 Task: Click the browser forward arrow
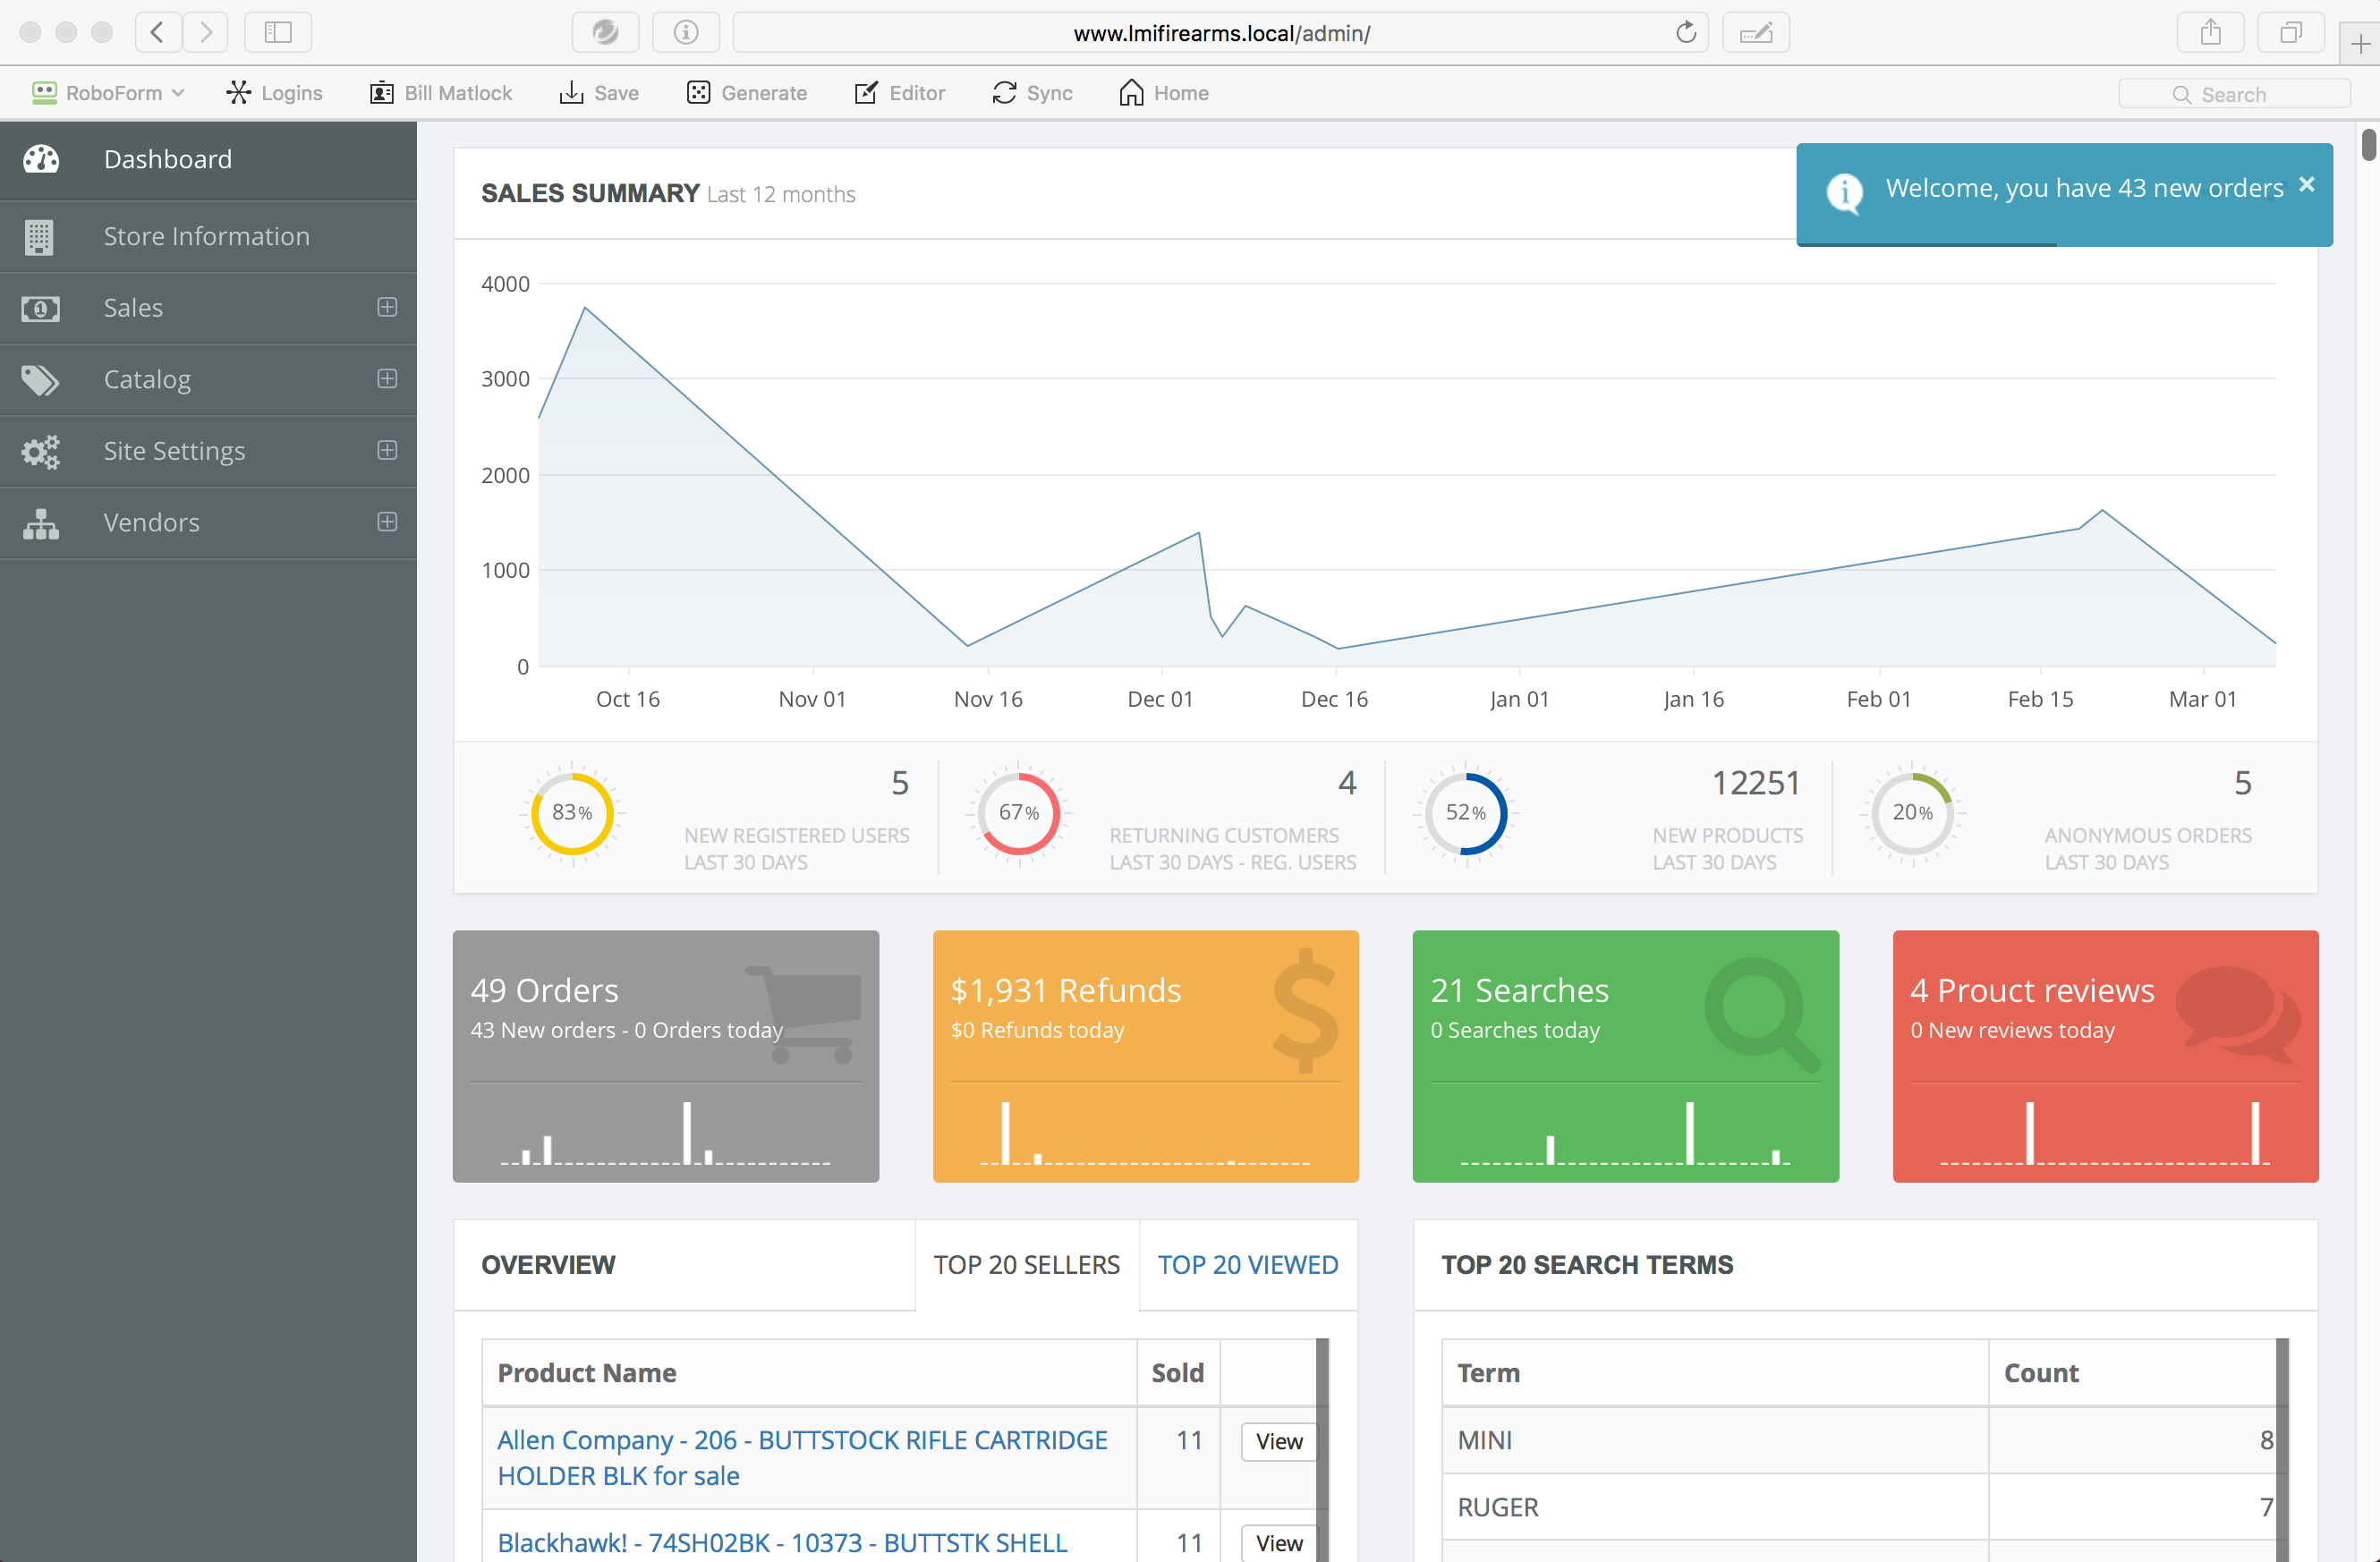(x=205, y=32)
